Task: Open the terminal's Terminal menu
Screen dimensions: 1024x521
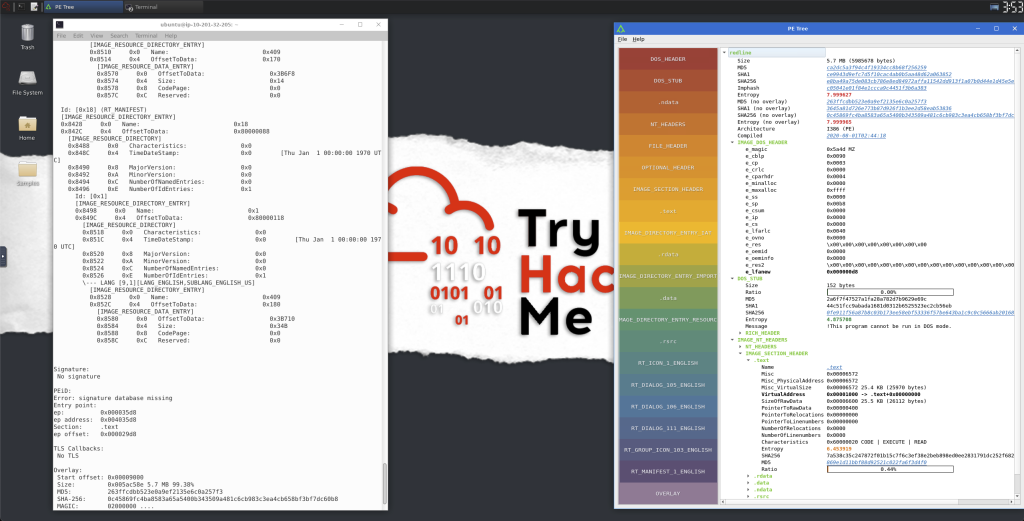Action: point(146,36)
